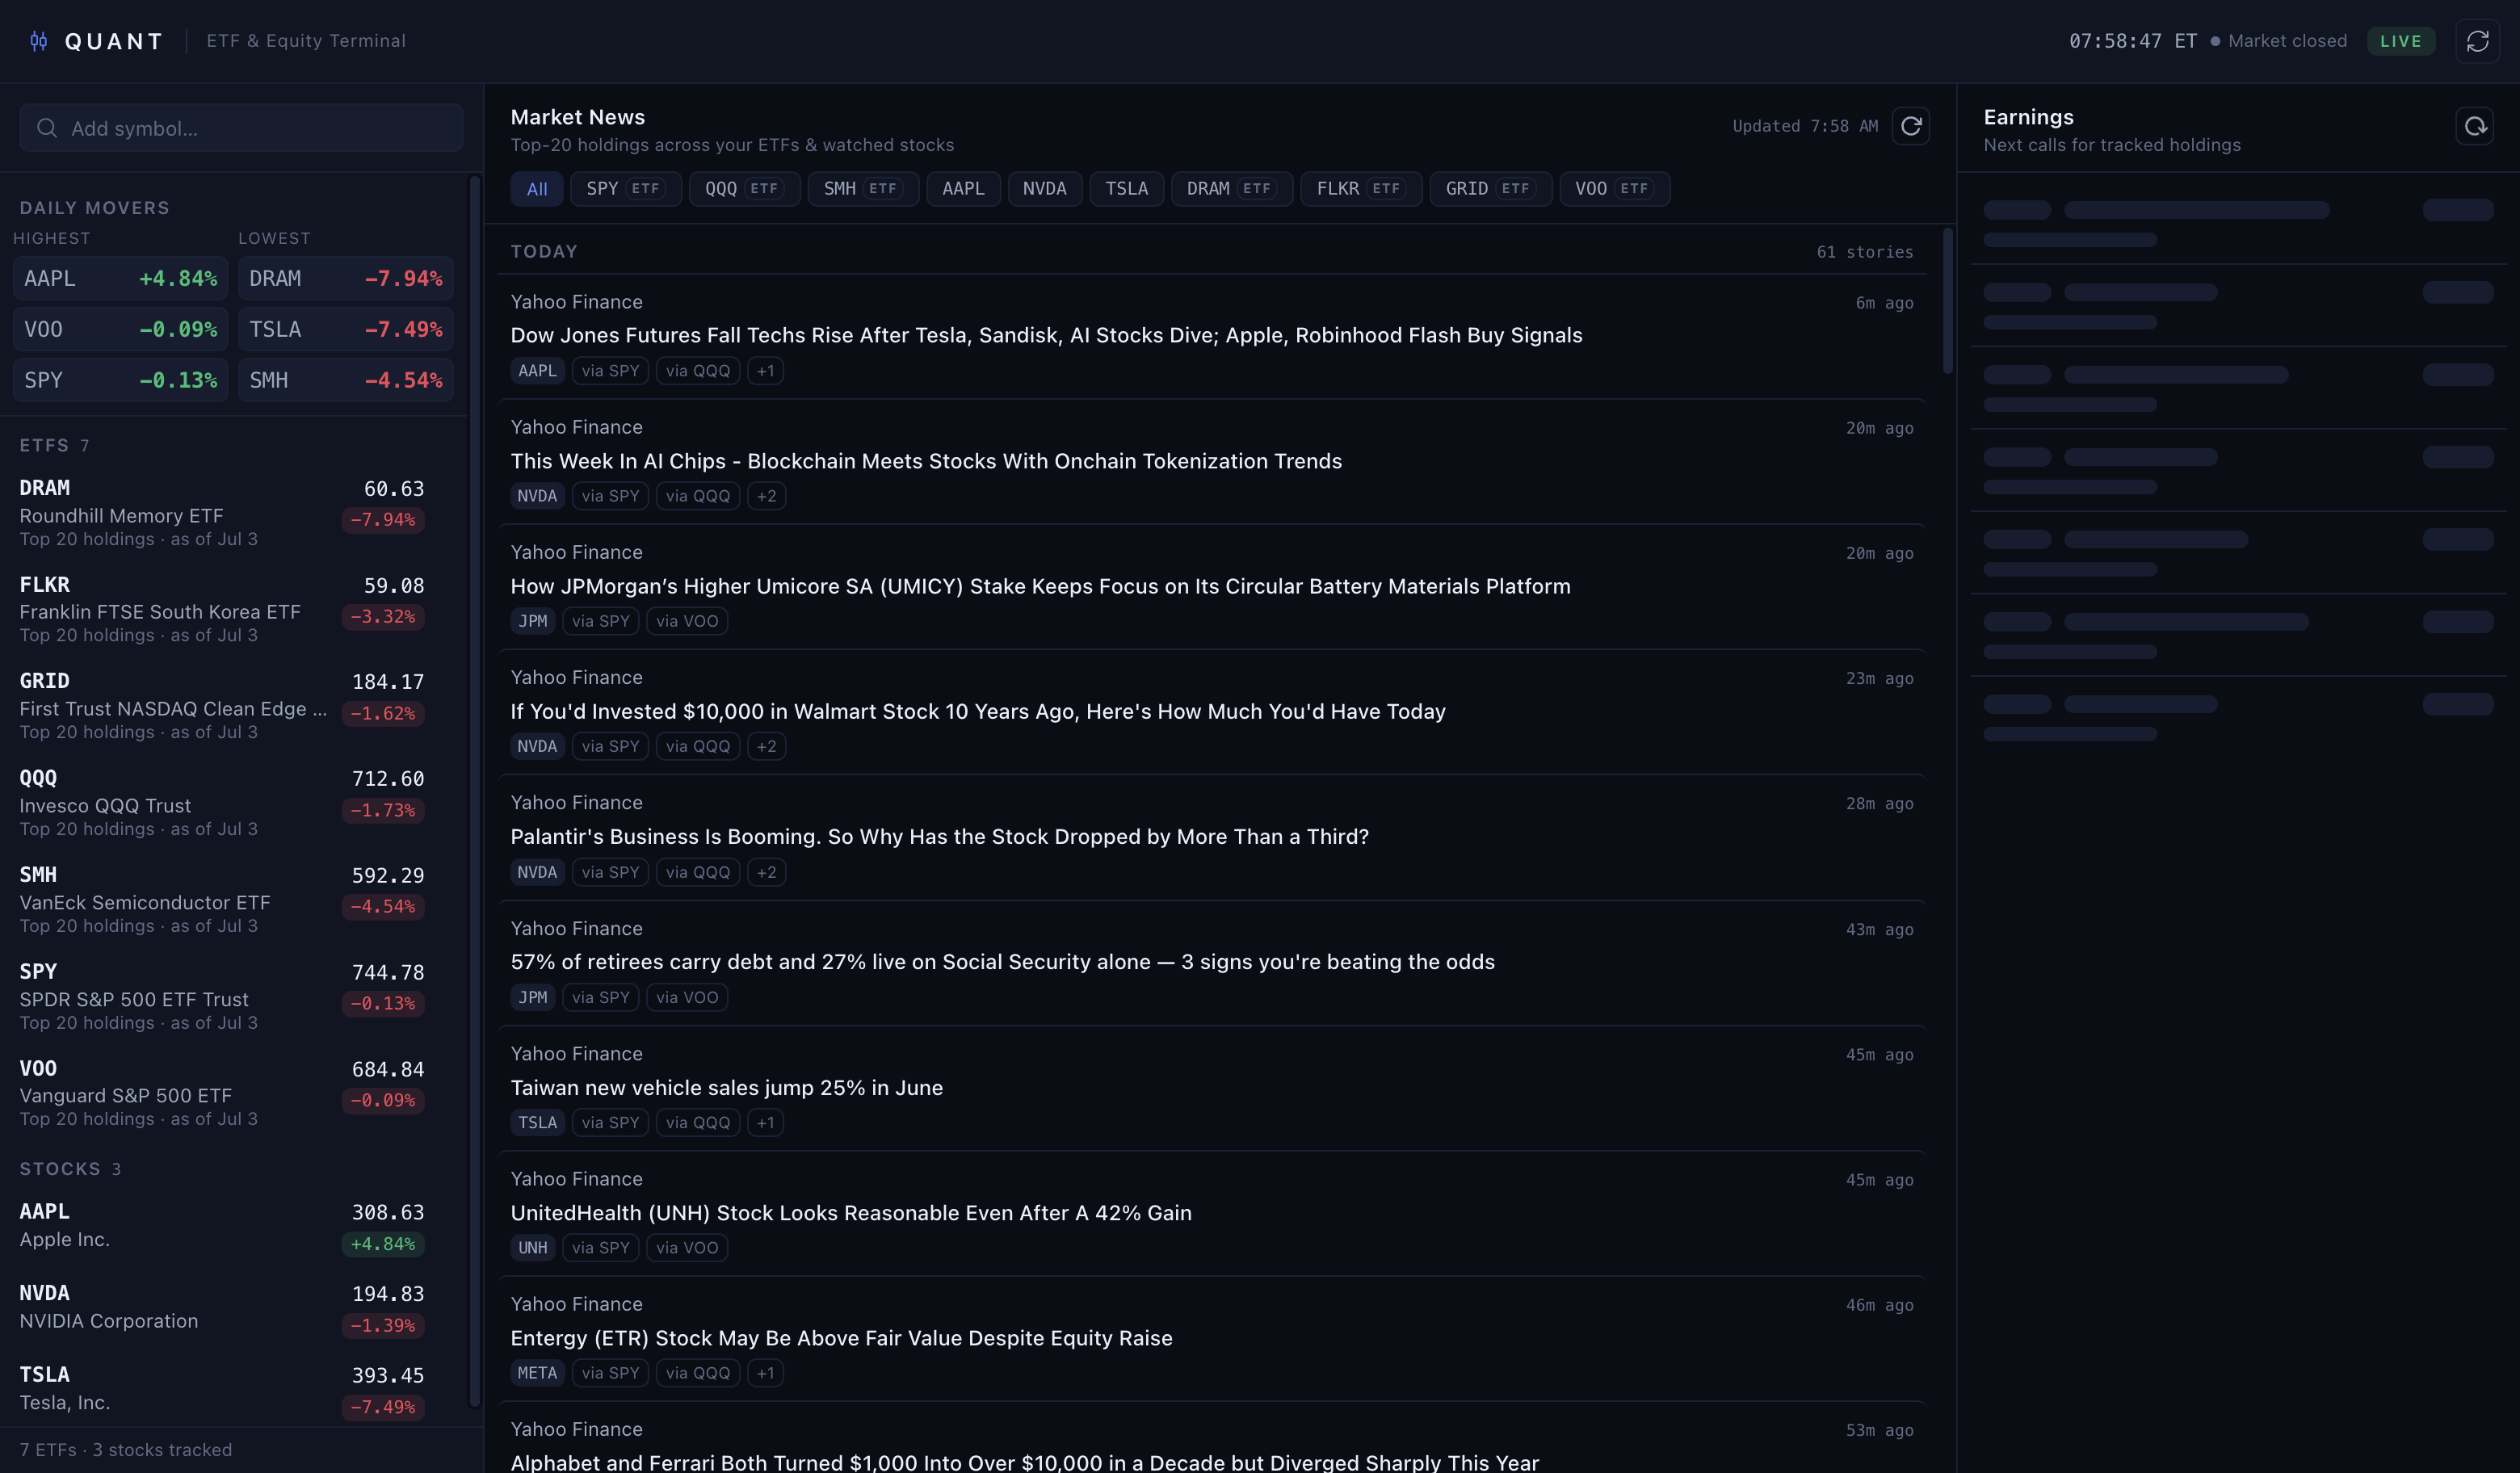
Task: Click via VOO tag on Umicore story
Action: (686, 621)
